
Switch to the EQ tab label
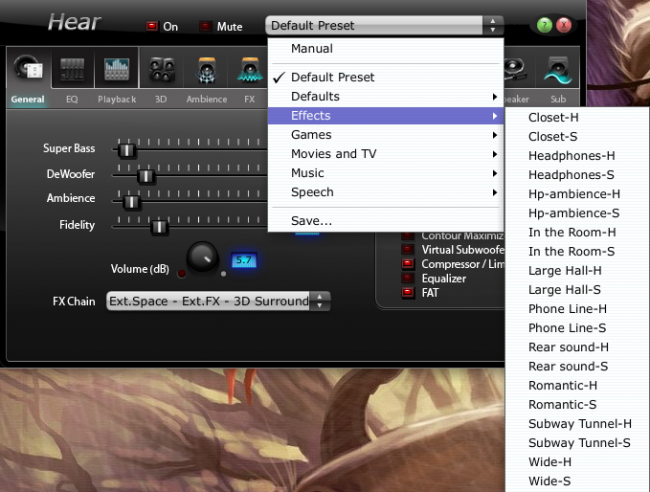click(72, 99)
